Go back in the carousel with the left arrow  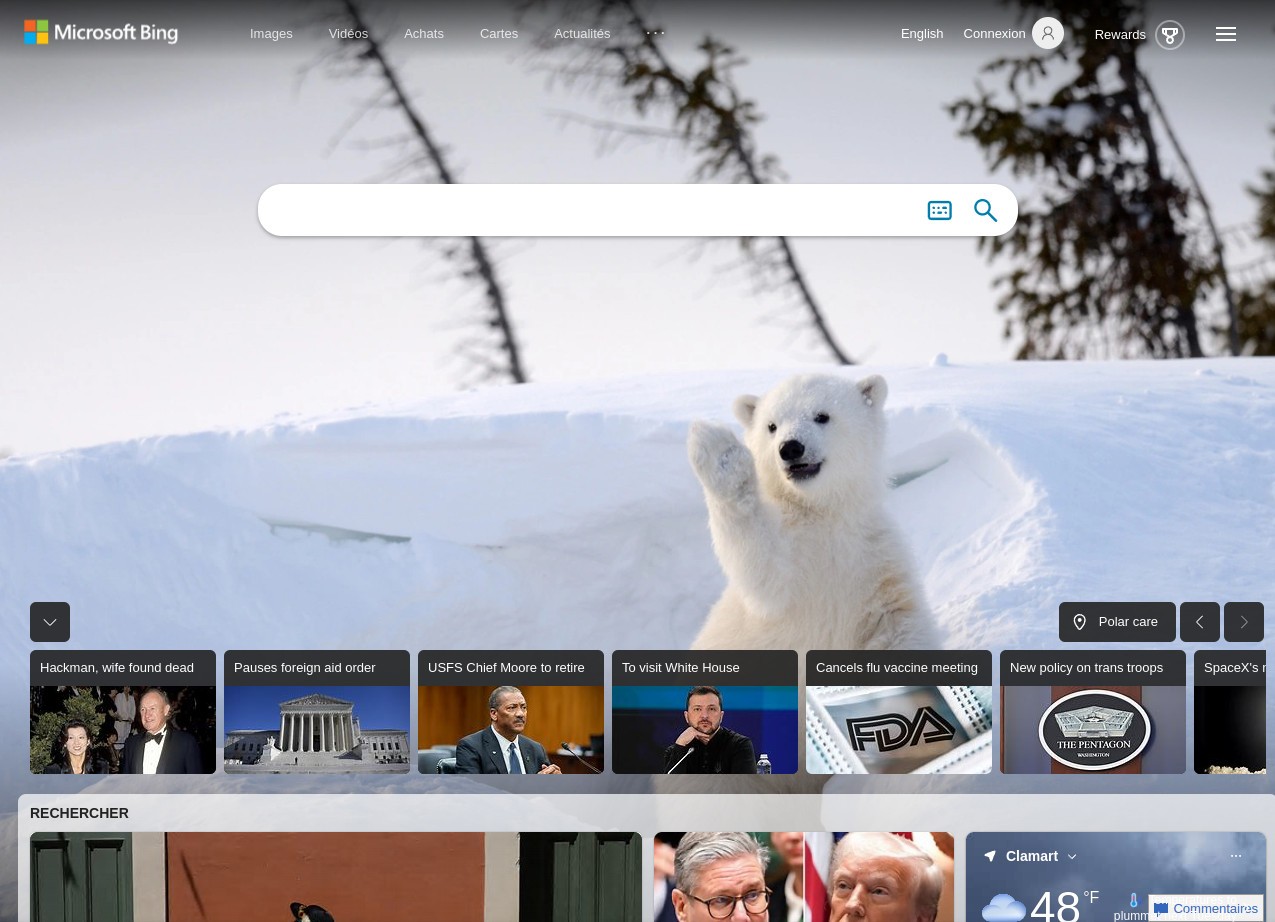[1199, 621]
